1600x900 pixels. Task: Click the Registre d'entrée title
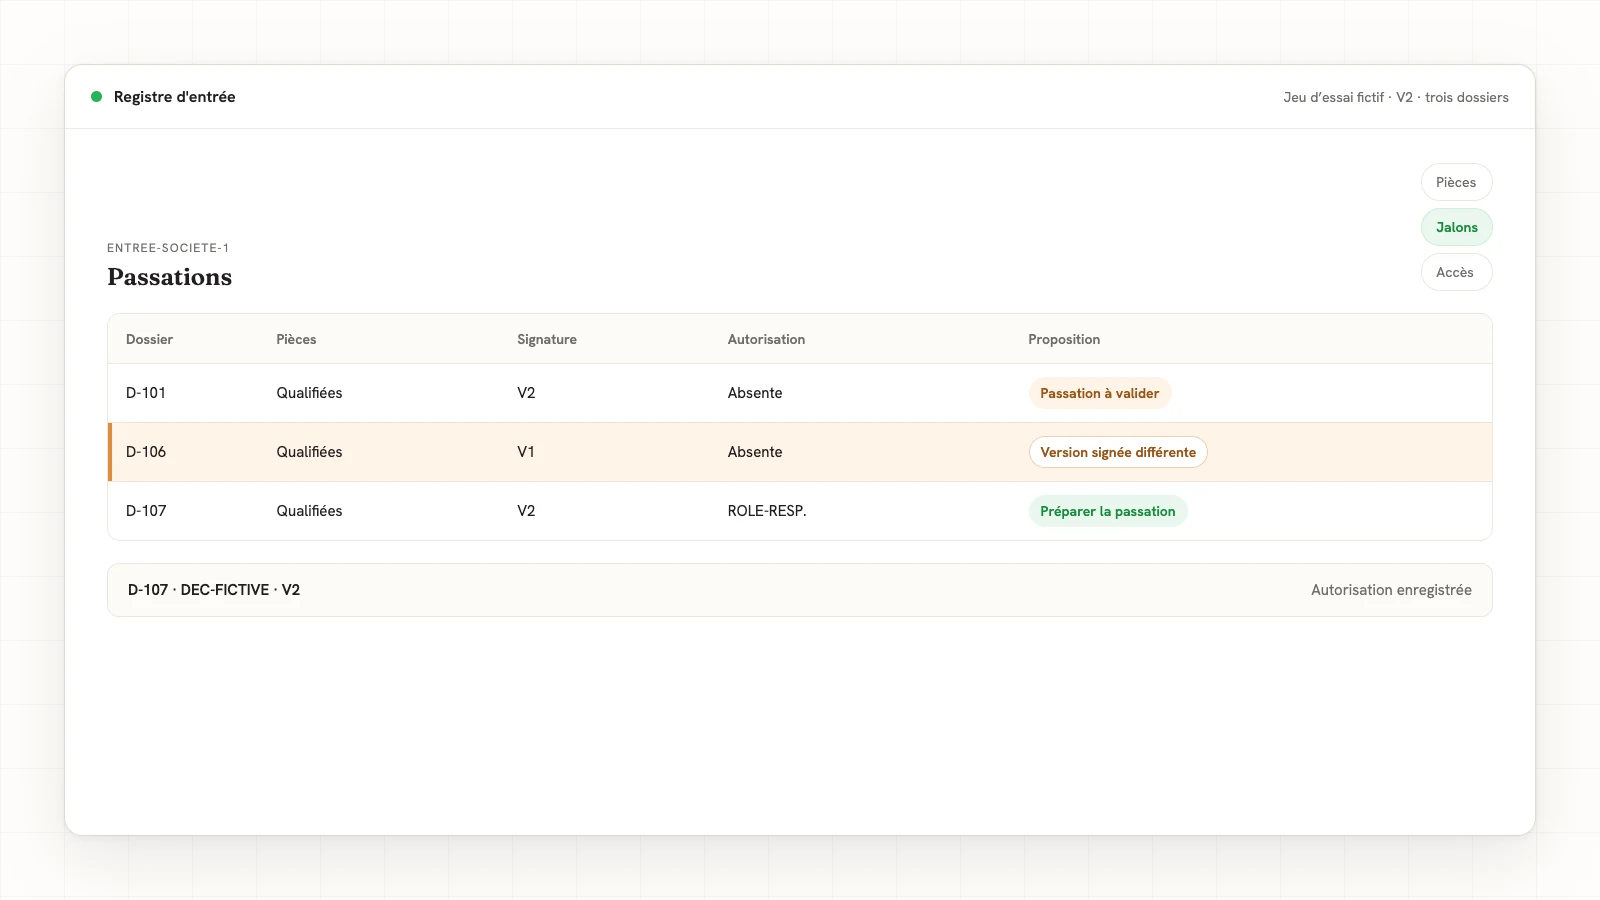[175, 97]
